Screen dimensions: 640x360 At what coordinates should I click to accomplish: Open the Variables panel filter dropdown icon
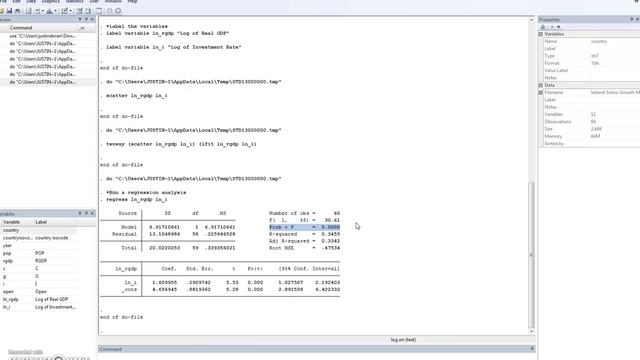80,213
